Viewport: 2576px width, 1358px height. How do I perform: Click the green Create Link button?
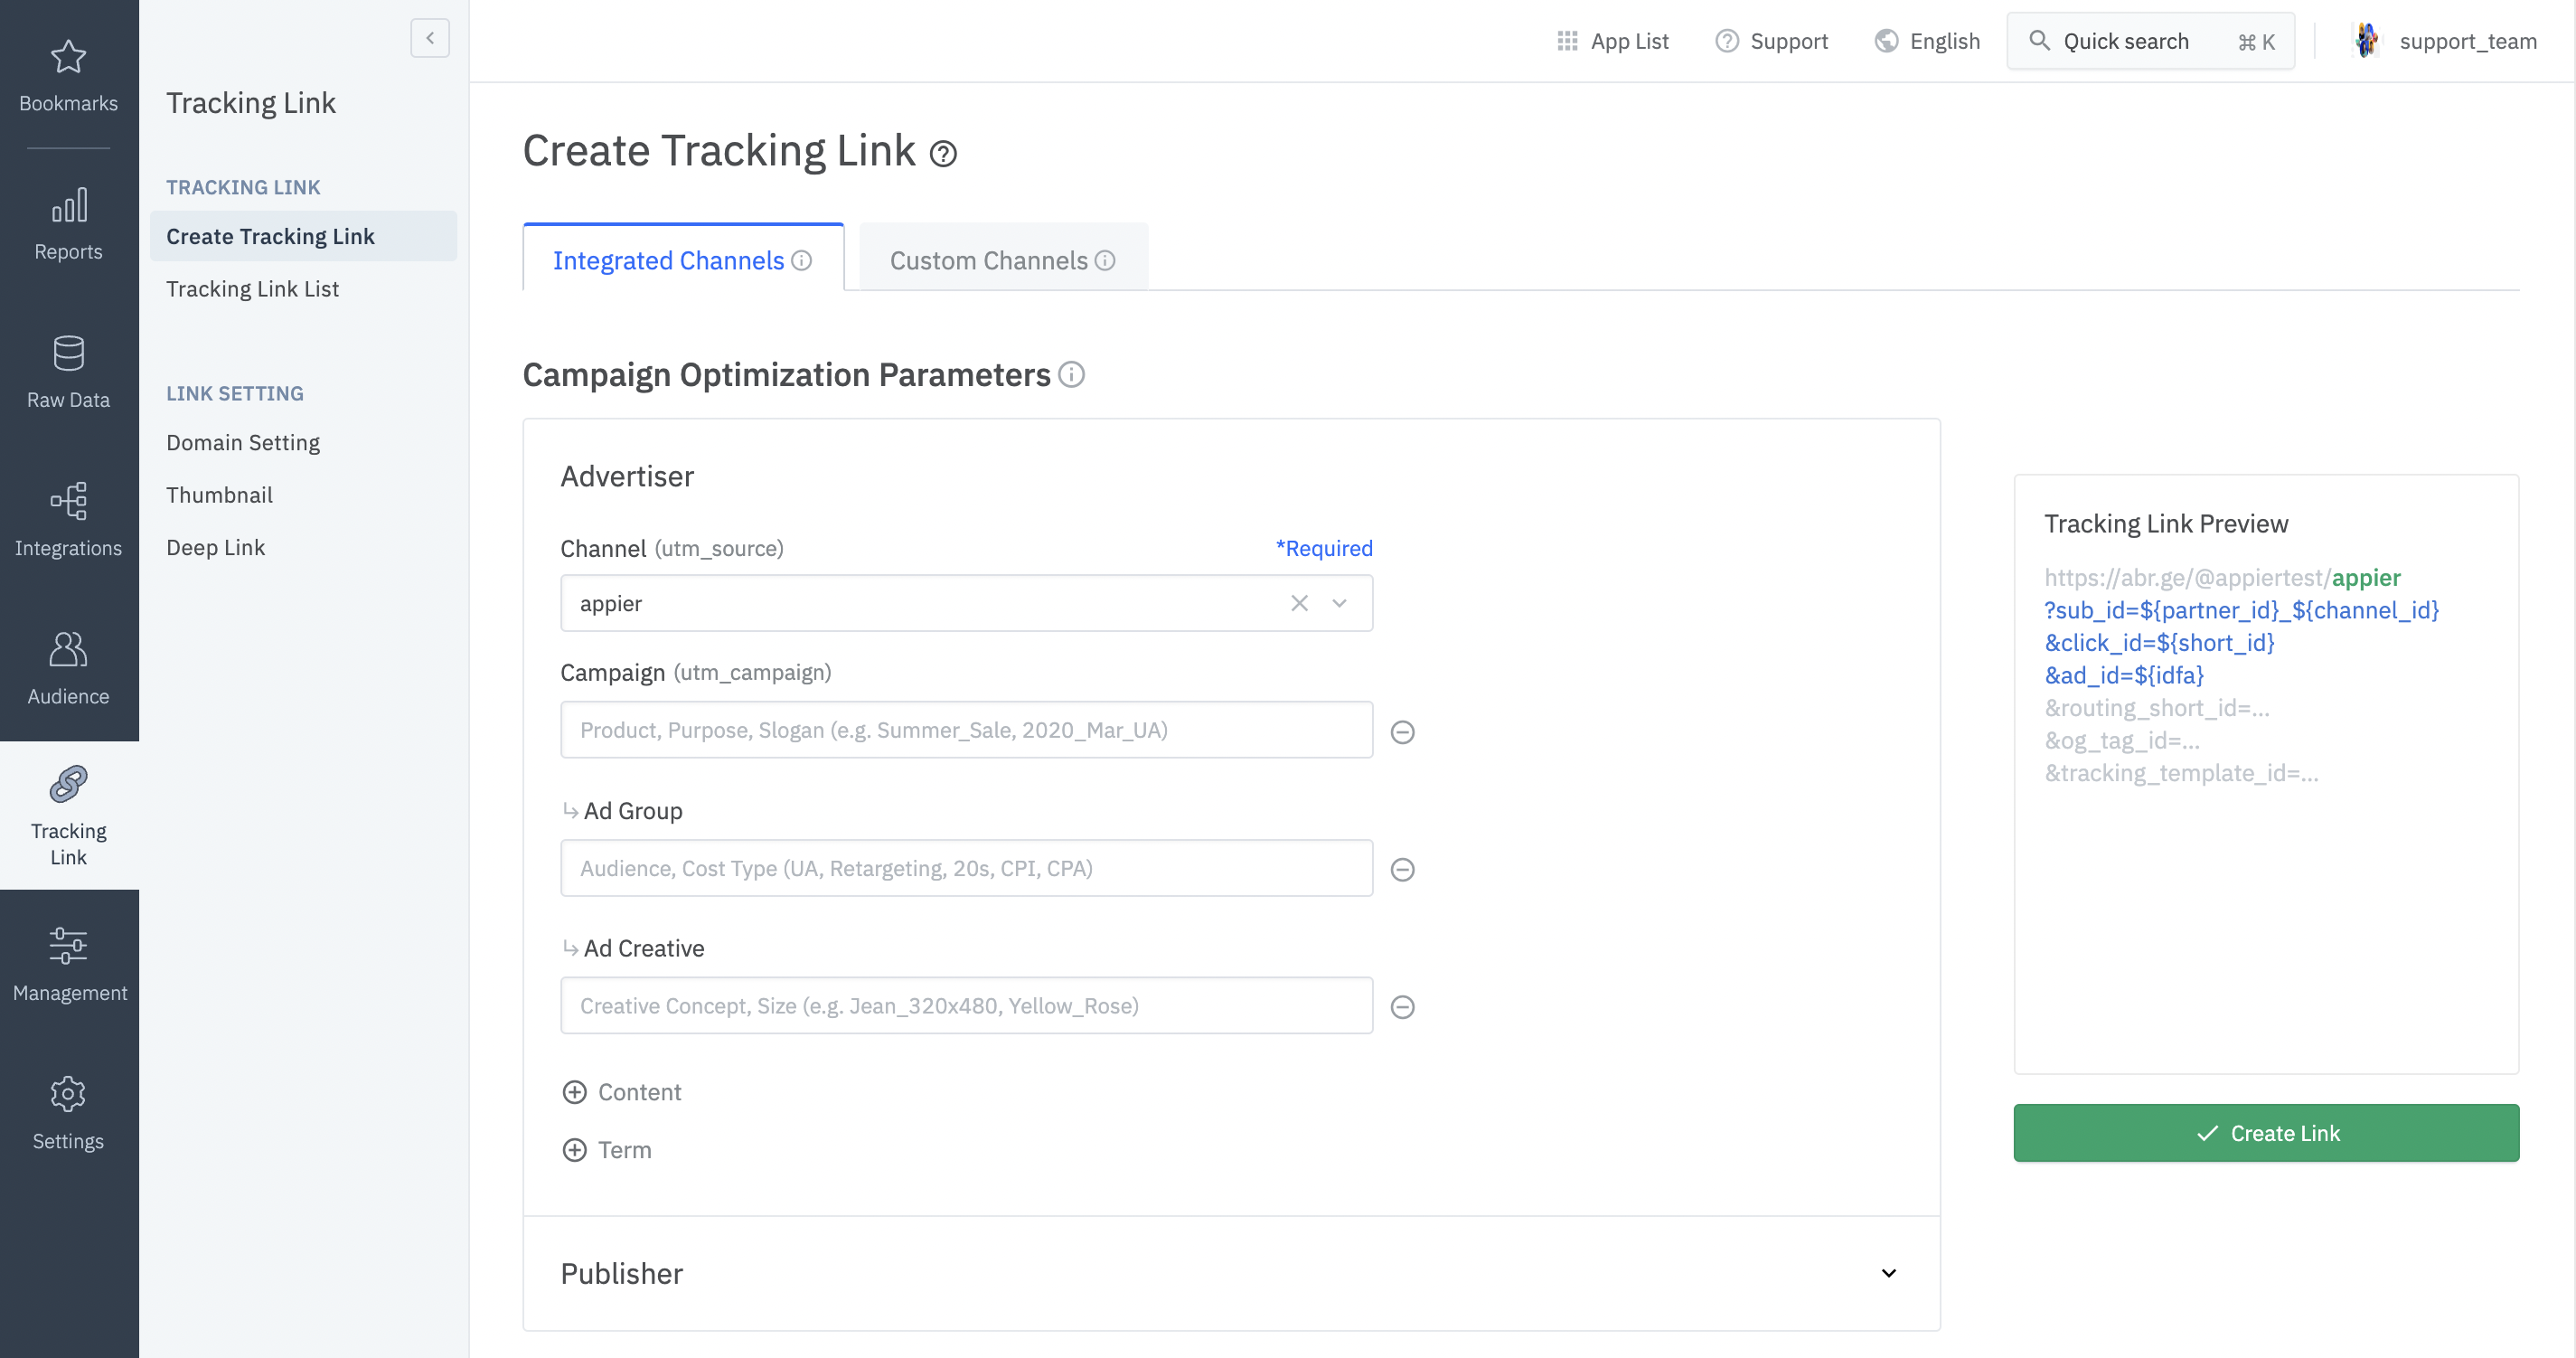click(x=2265, y=1133)
